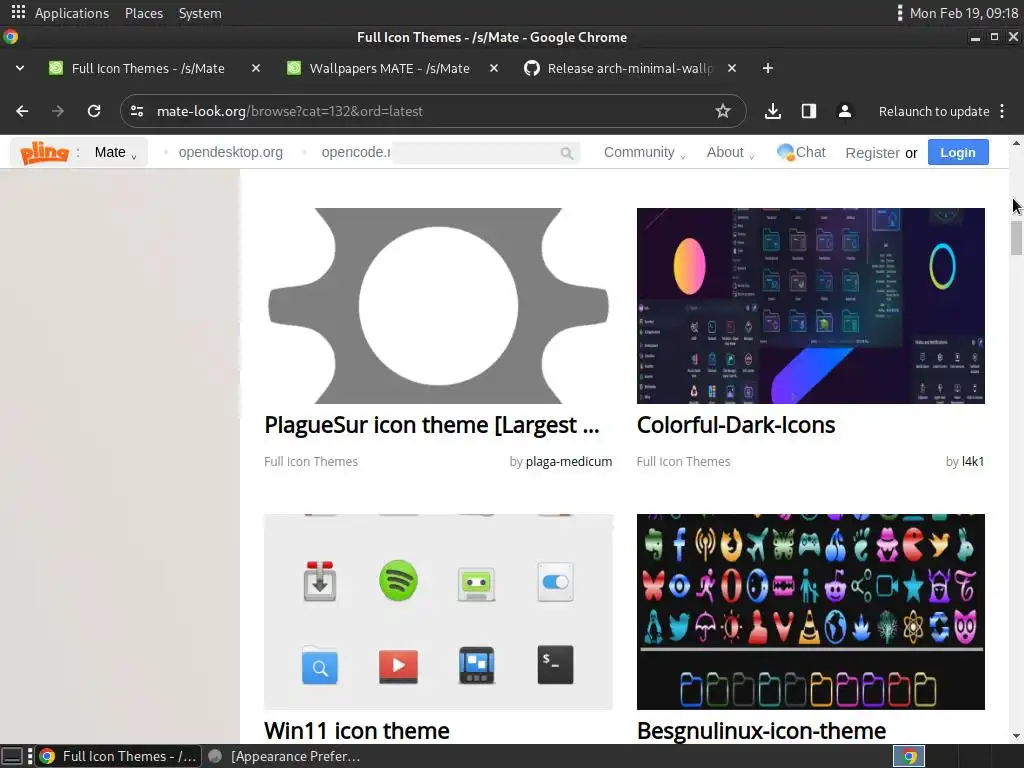
Task: Open the system applications grid icon
Action: click(x=18, y=12)
